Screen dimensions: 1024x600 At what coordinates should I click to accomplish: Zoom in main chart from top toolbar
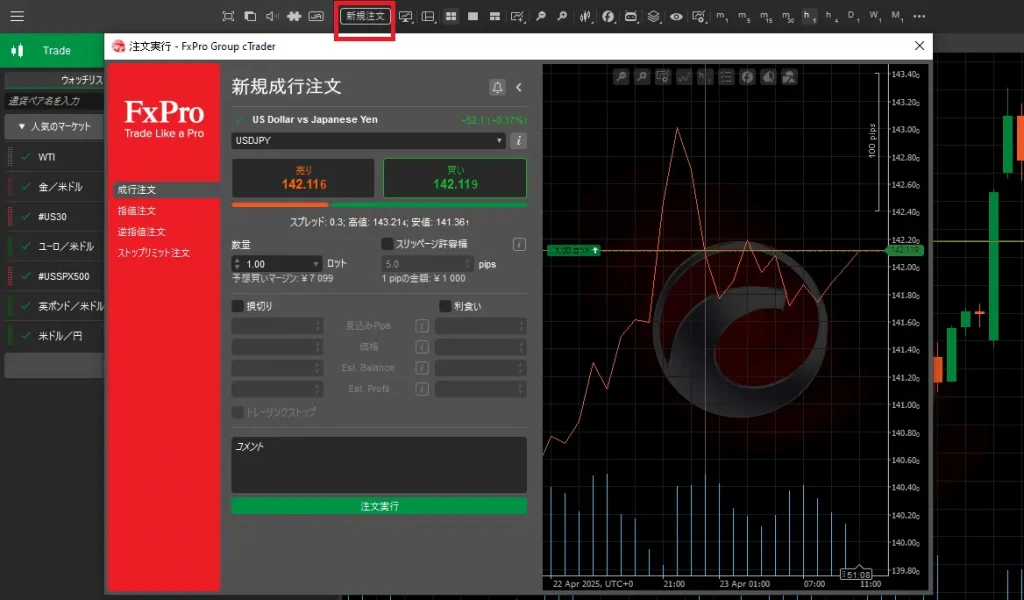coord(562,16)
